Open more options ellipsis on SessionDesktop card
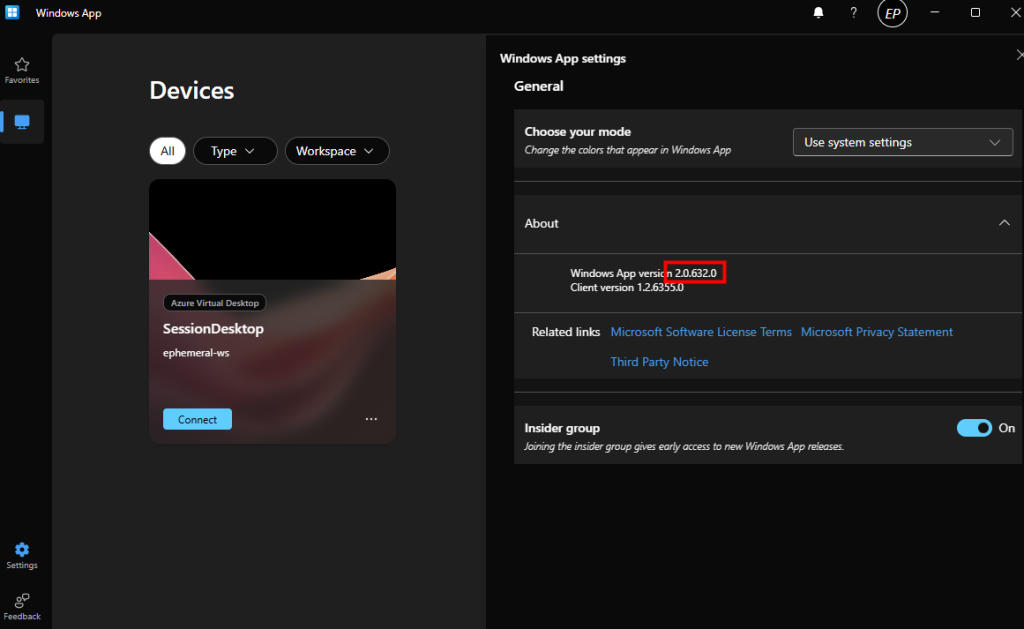This screenshot has height=629, width=1024. coord(371,419)
